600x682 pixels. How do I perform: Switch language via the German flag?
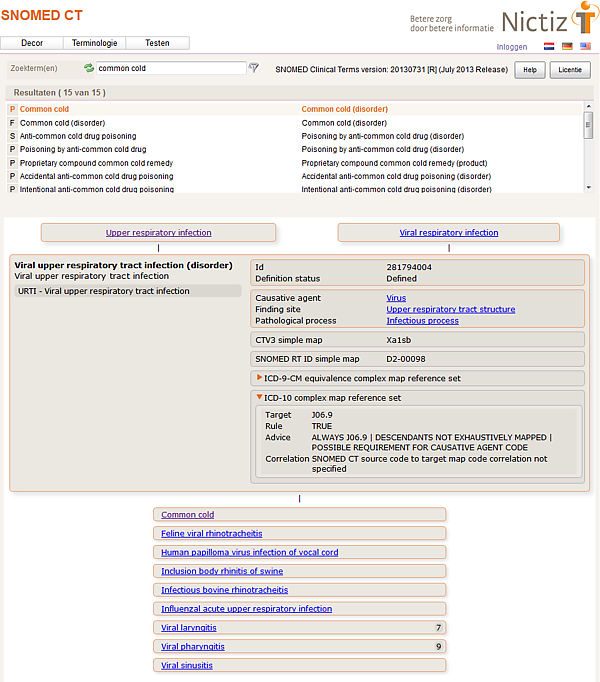pyautogui.click(x=567, y=46)
